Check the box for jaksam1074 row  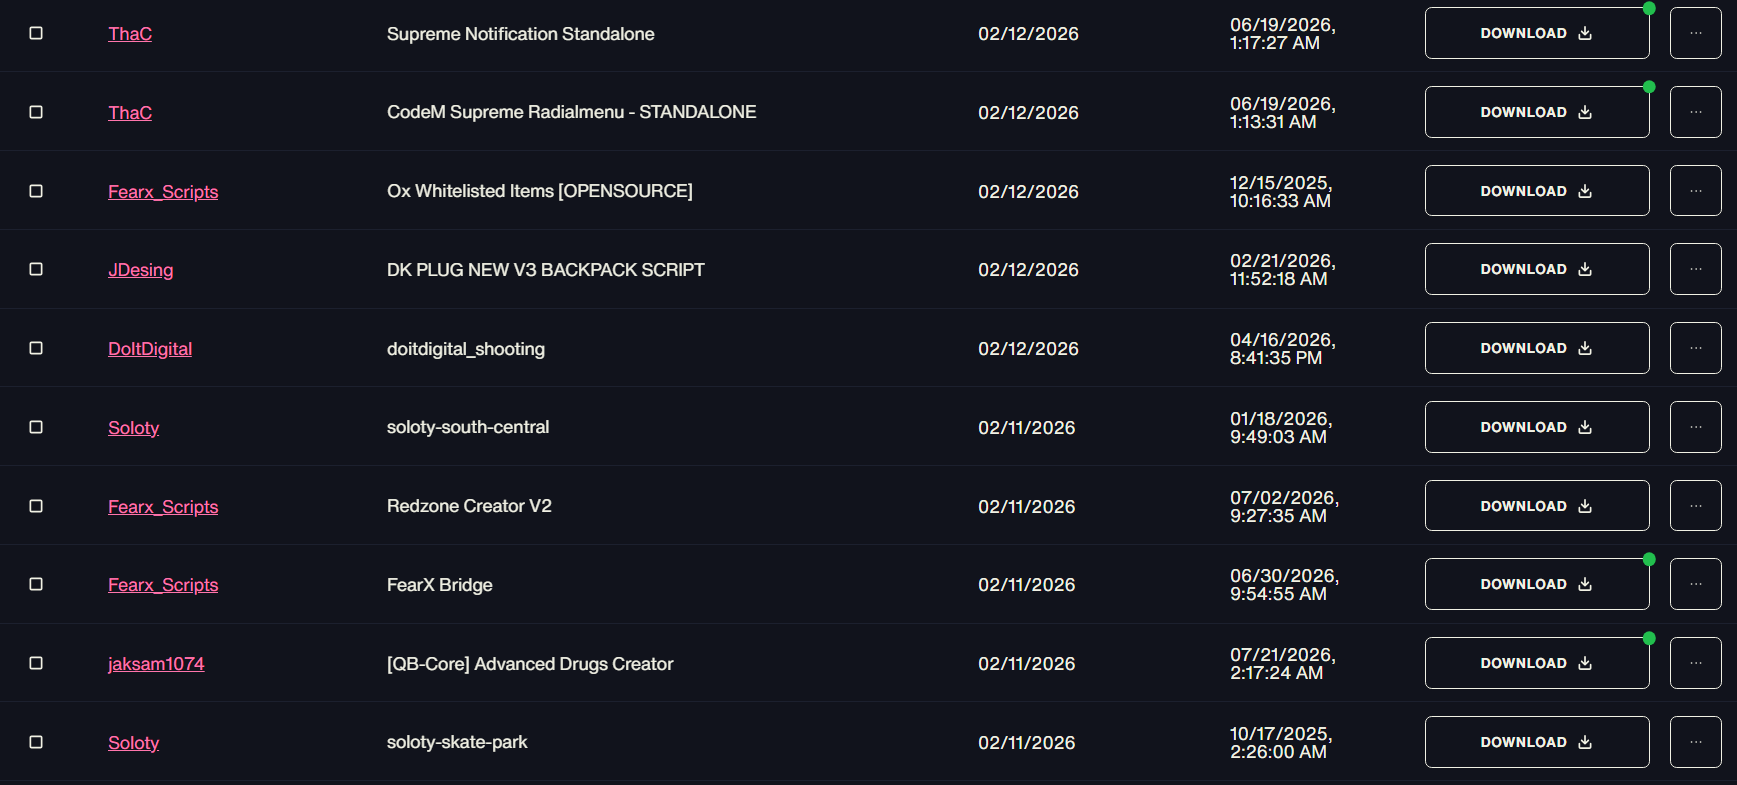(36, 663)
